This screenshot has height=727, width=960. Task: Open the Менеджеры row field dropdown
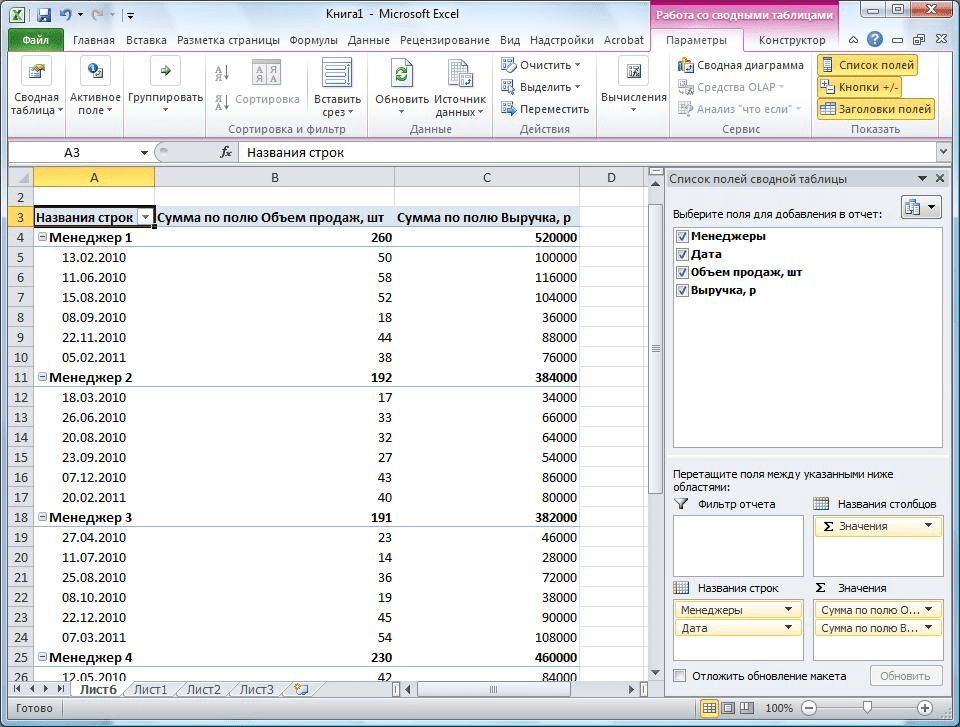pyautogui.click(x=789, y=609)
